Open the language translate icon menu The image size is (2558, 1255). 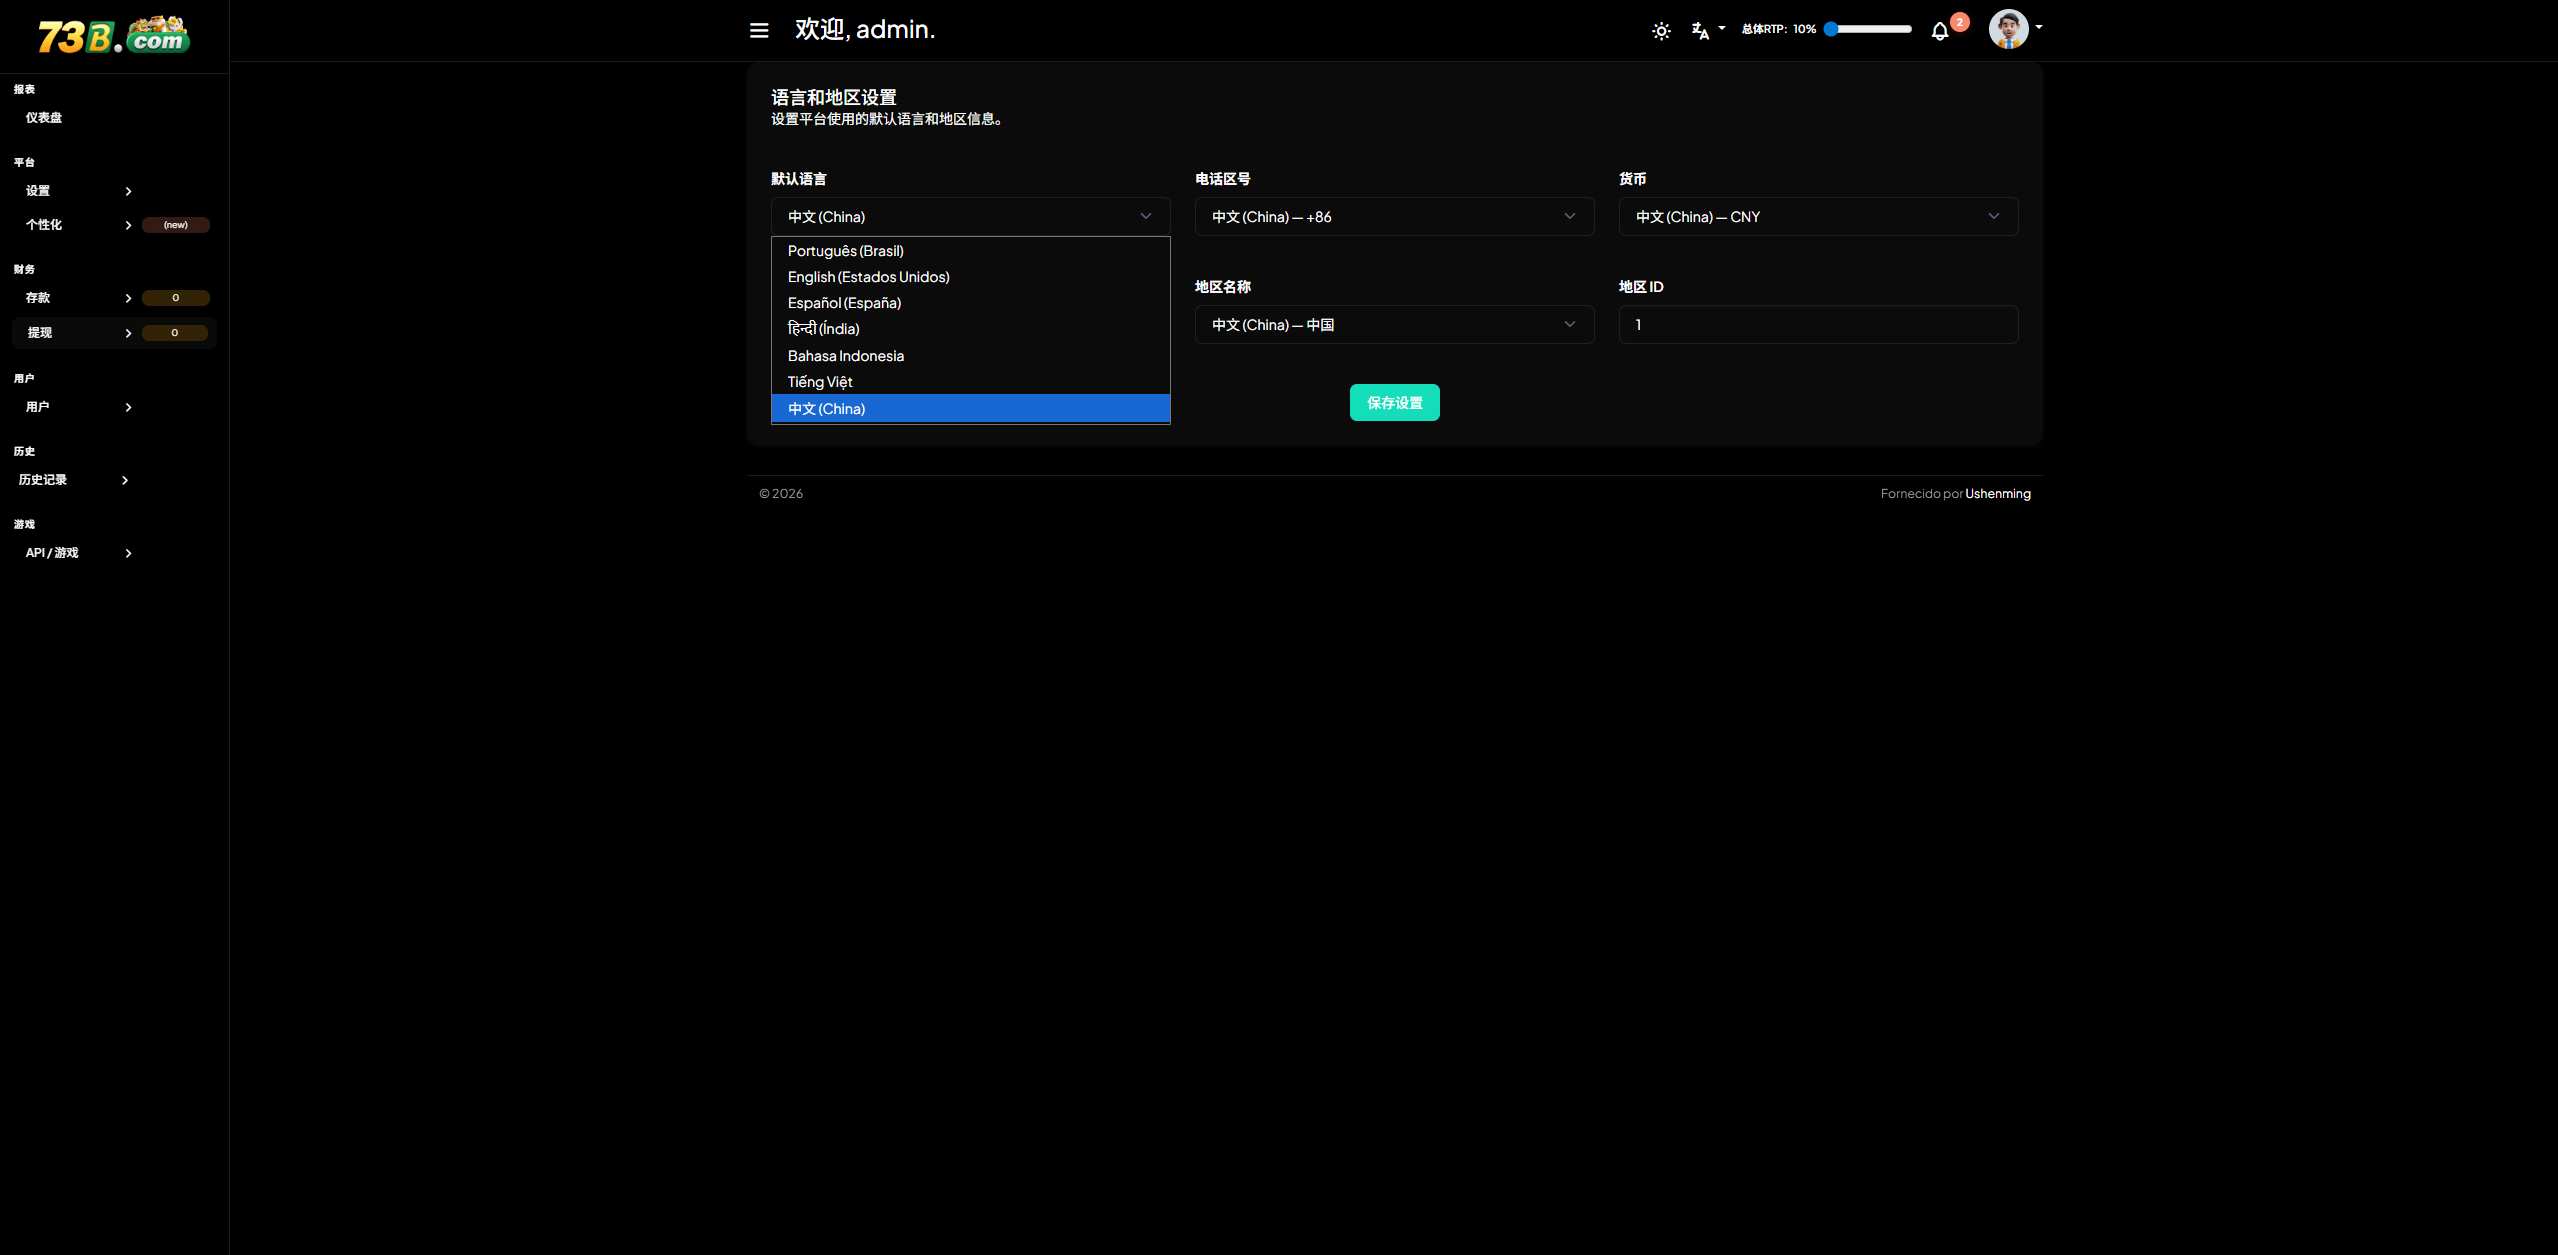pyautogui.click(x=1701, y=31)
